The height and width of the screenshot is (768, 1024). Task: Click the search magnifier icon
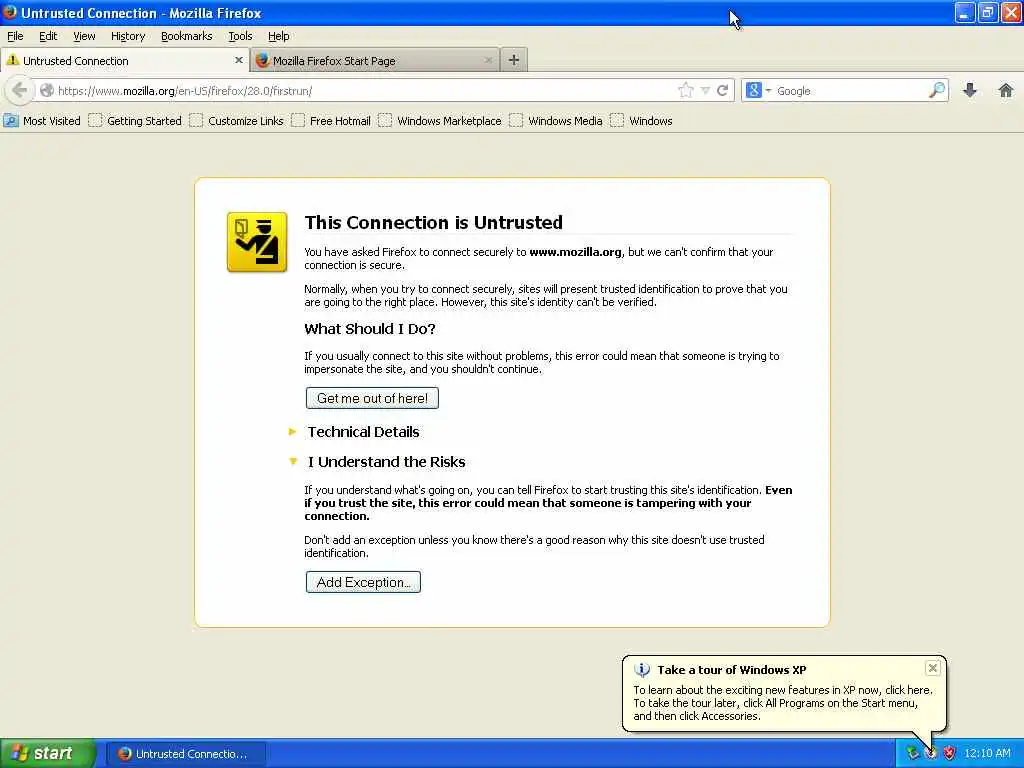[937, 90]
